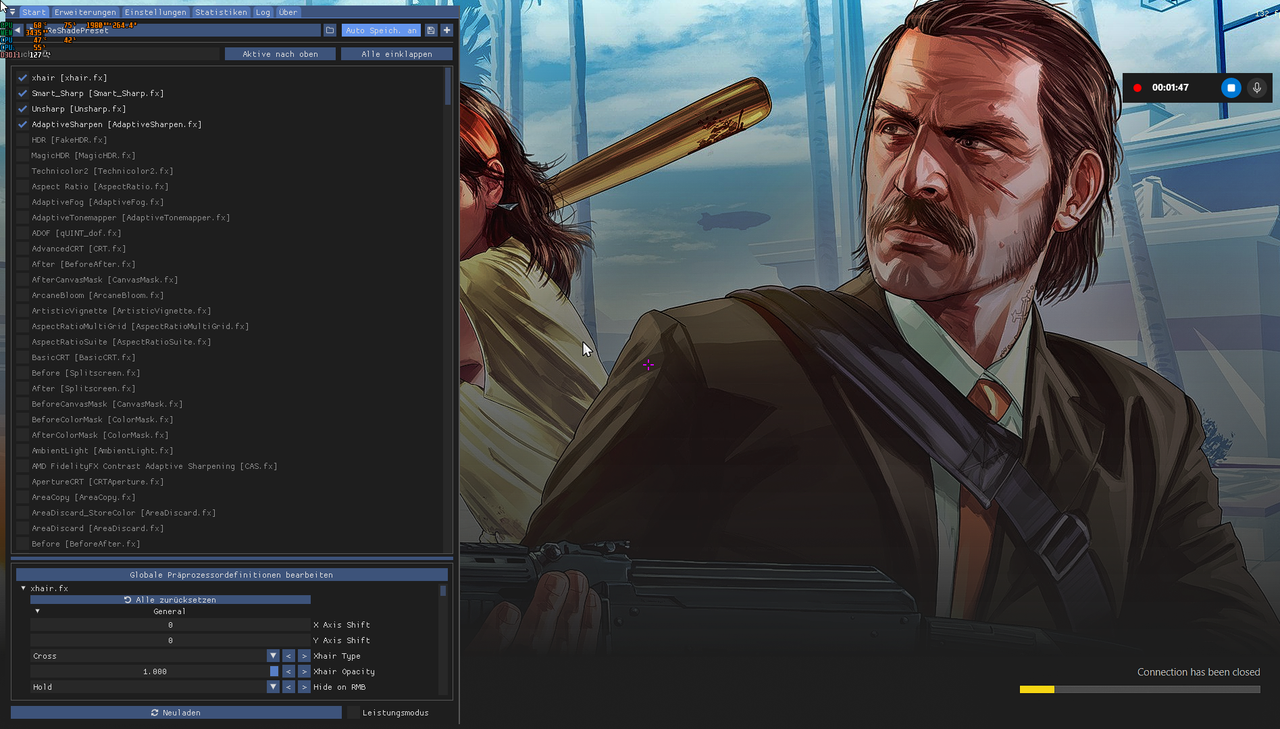Go to previous preset with left arrow

pyautogui.click(x=17, y=30)
